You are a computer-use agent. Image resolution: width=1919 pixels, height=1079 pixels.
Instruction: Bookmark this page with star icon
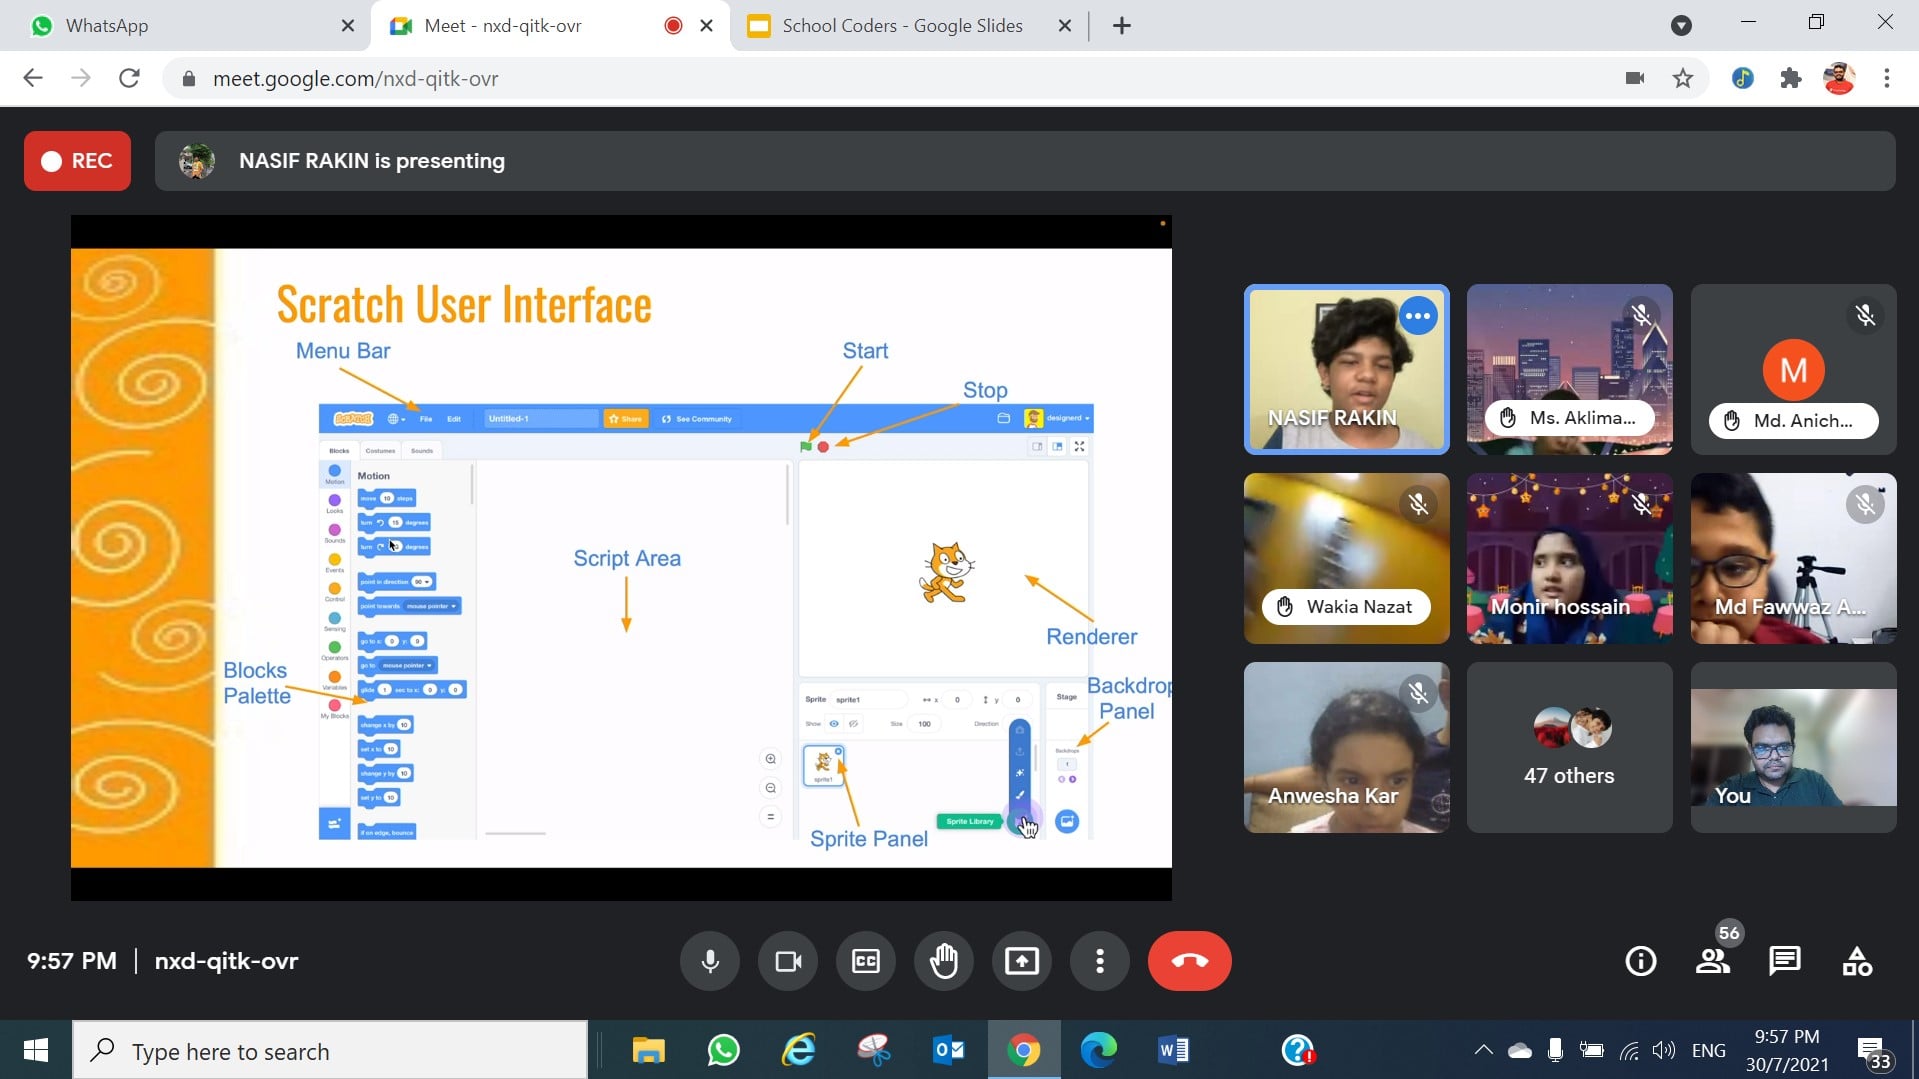[x=1683, y=78]
